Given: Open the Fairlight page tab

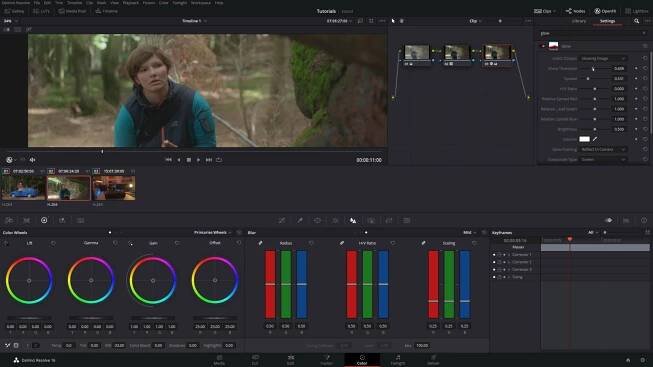Looking at the screenshot, I should pos(398,360).
